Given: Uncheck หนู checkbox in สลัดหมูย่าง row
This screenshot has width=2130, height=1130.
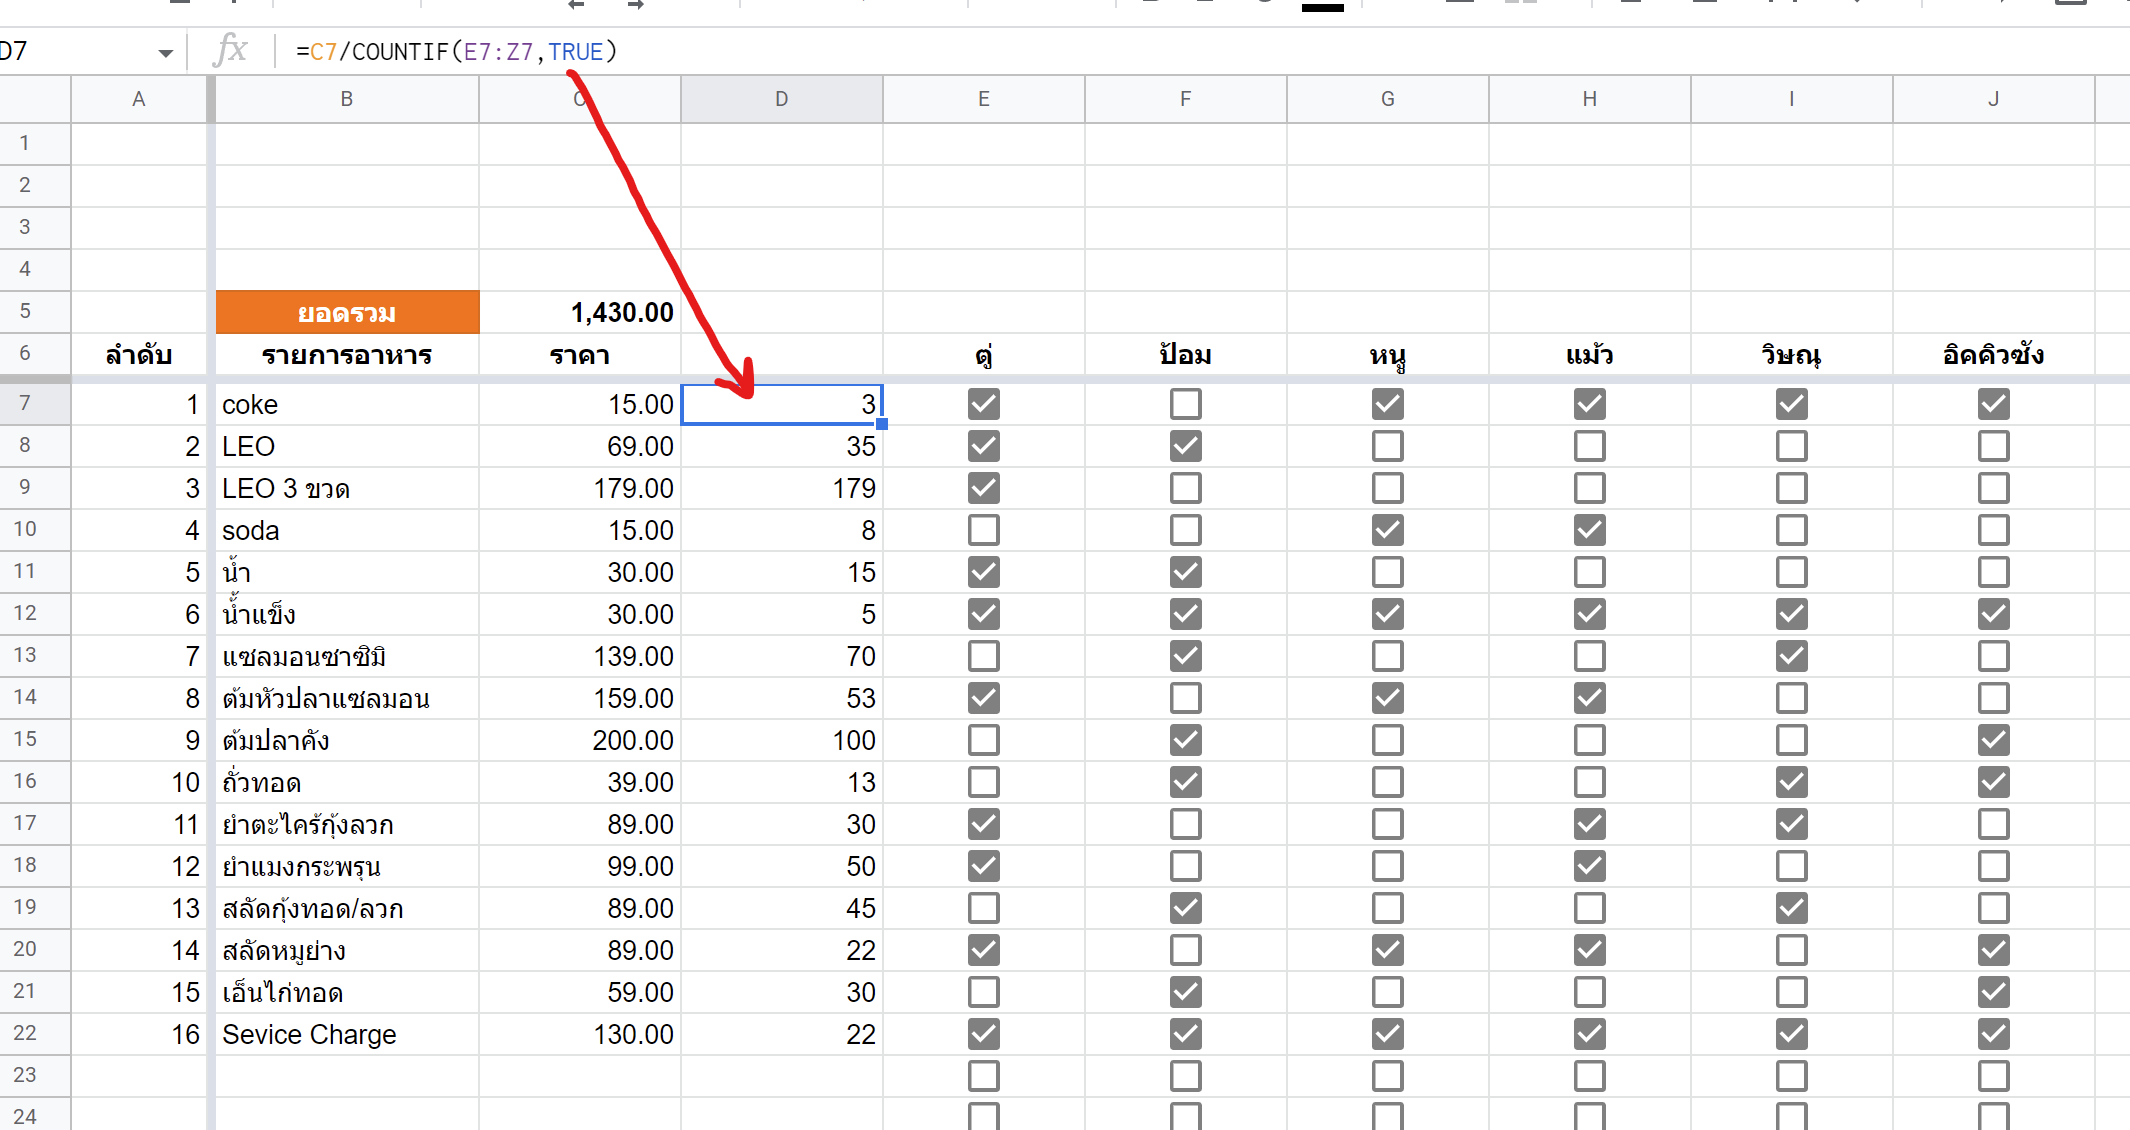Looking at the screenshot, I should click(x=1388, y=950).
